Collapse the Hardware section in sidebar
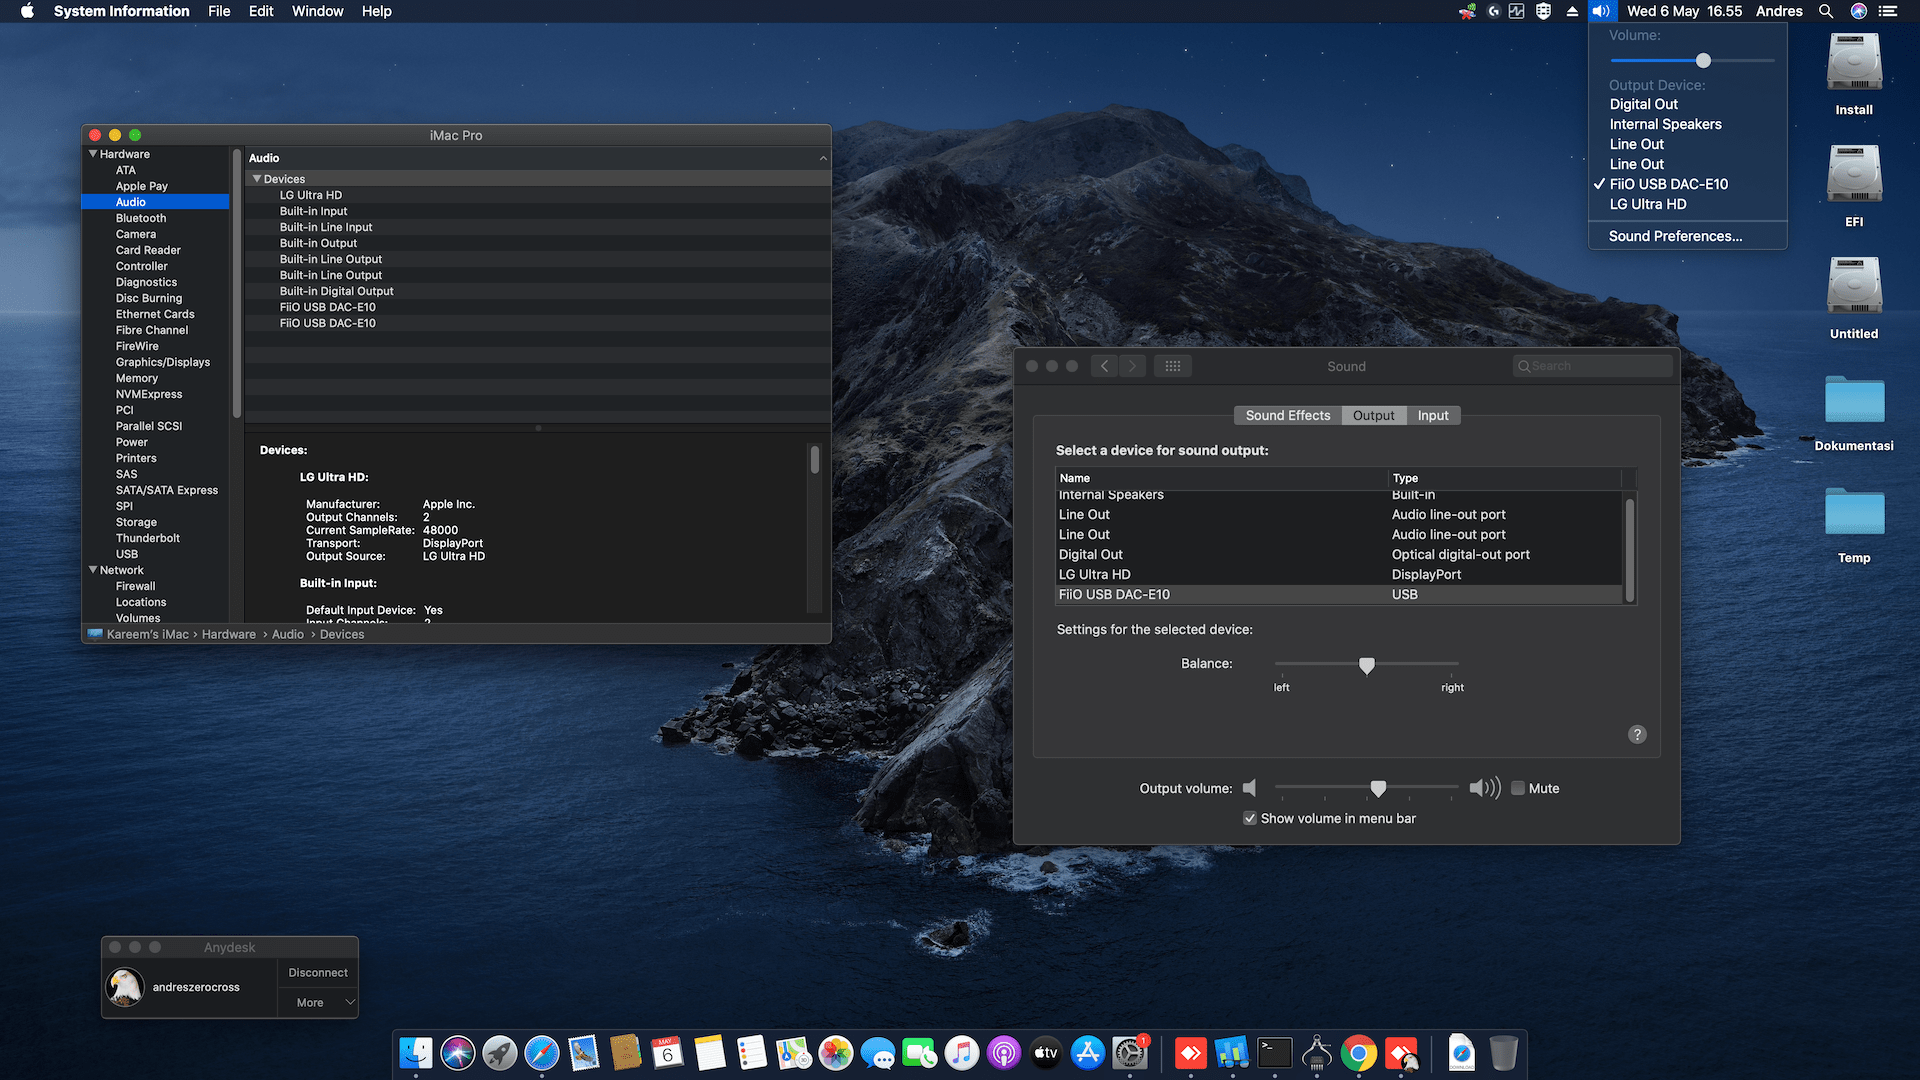This screenshot has height=1080, width=1920. (93, 154)
